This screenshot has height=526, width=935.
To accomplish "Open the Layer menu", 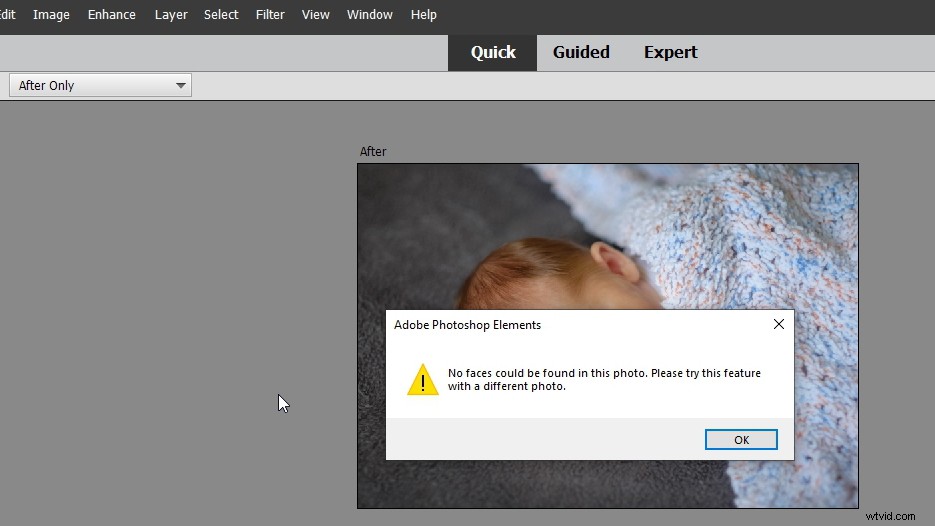I will (x=171, y=14).
